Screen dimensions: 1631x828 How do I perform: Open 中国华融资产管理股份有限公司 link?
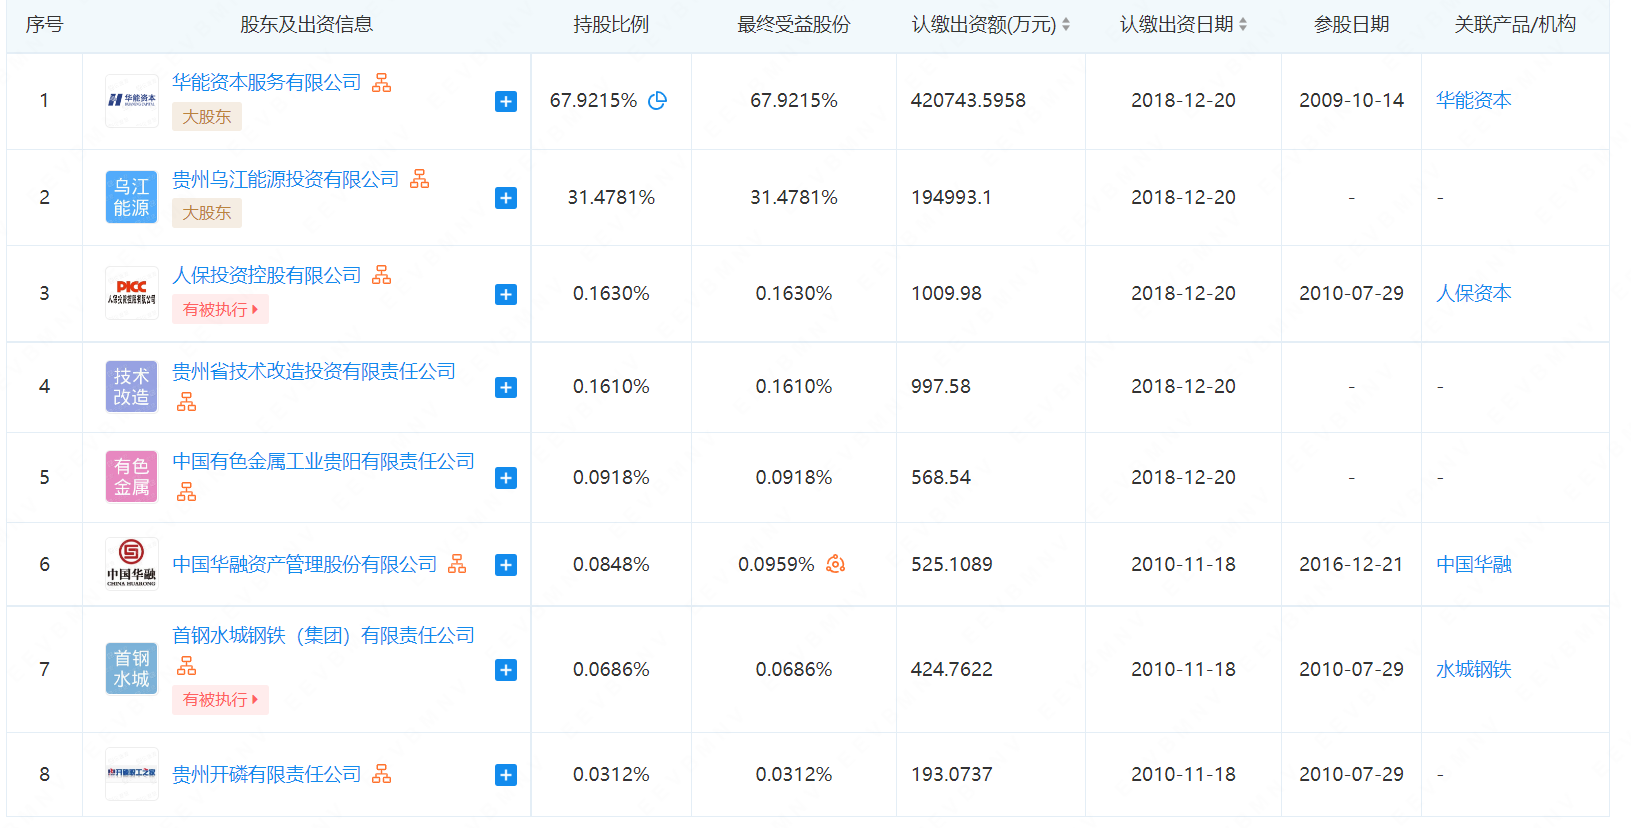(x=305, y=565)
